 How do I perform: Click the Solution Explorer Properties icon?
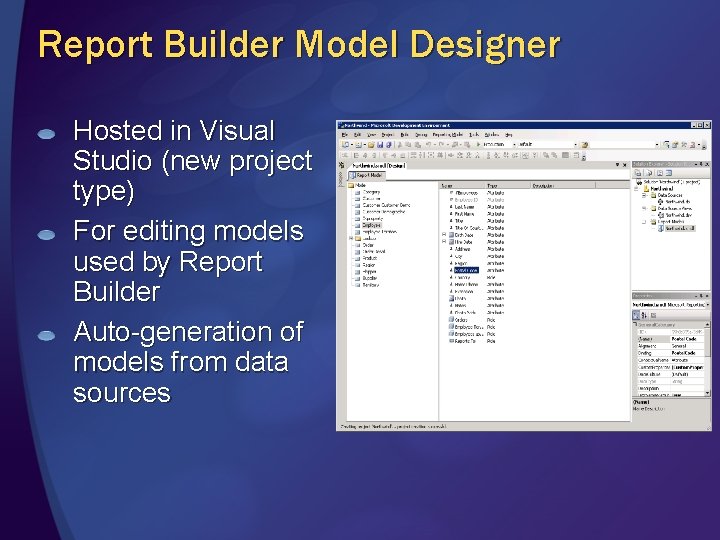[638, 173]
